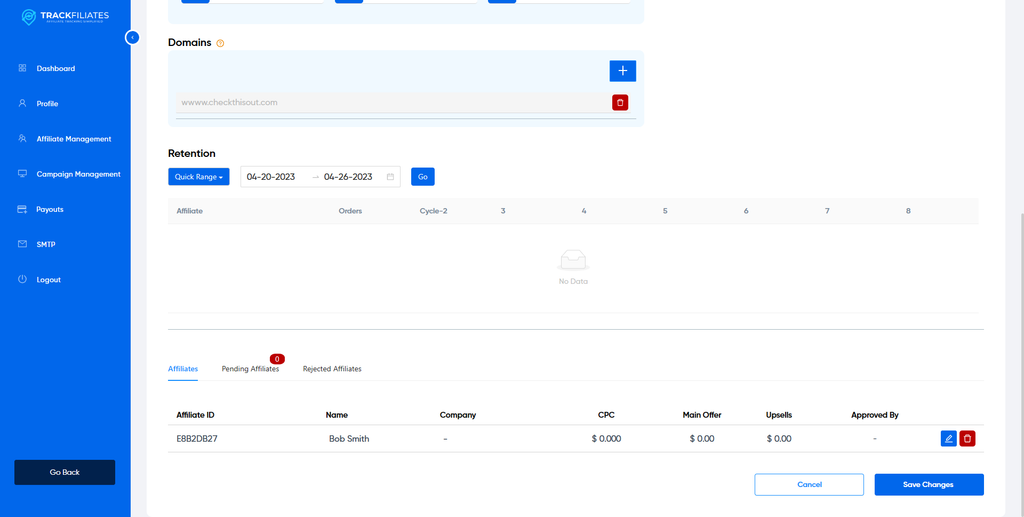Screen dimensions: 1024x517
Task: Click the start date 04-20-2023 field
Action: 271,177
